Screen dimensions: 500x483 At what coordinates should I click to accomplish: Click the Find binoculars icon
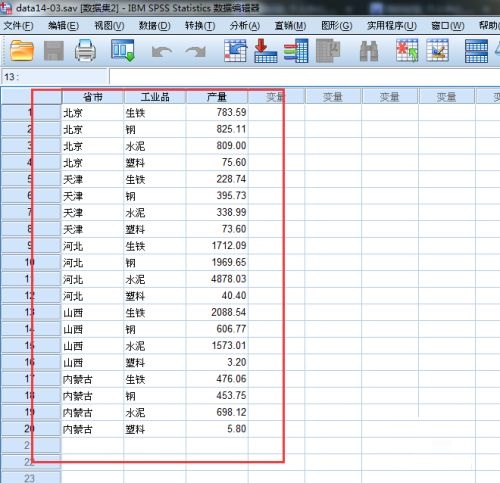369,51
